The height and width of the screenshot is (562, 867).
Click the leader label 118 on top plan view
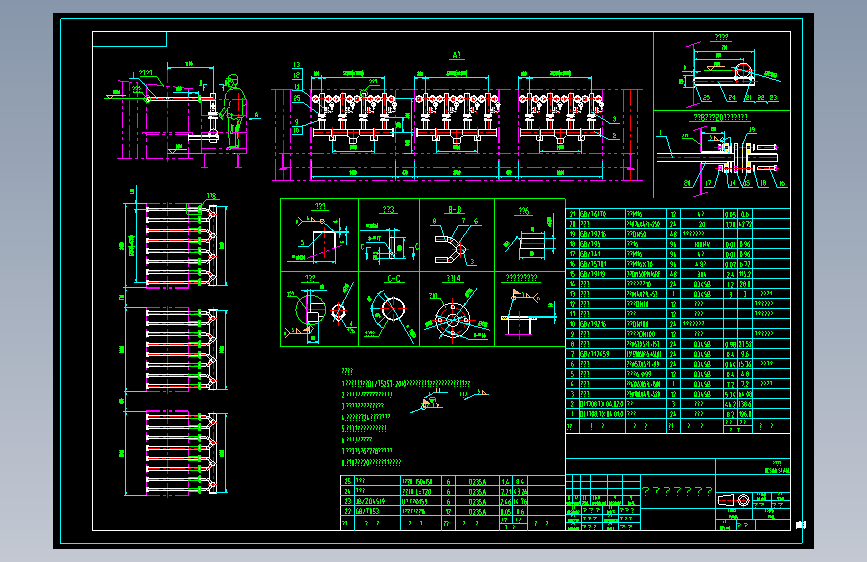[x=211, y=196]
